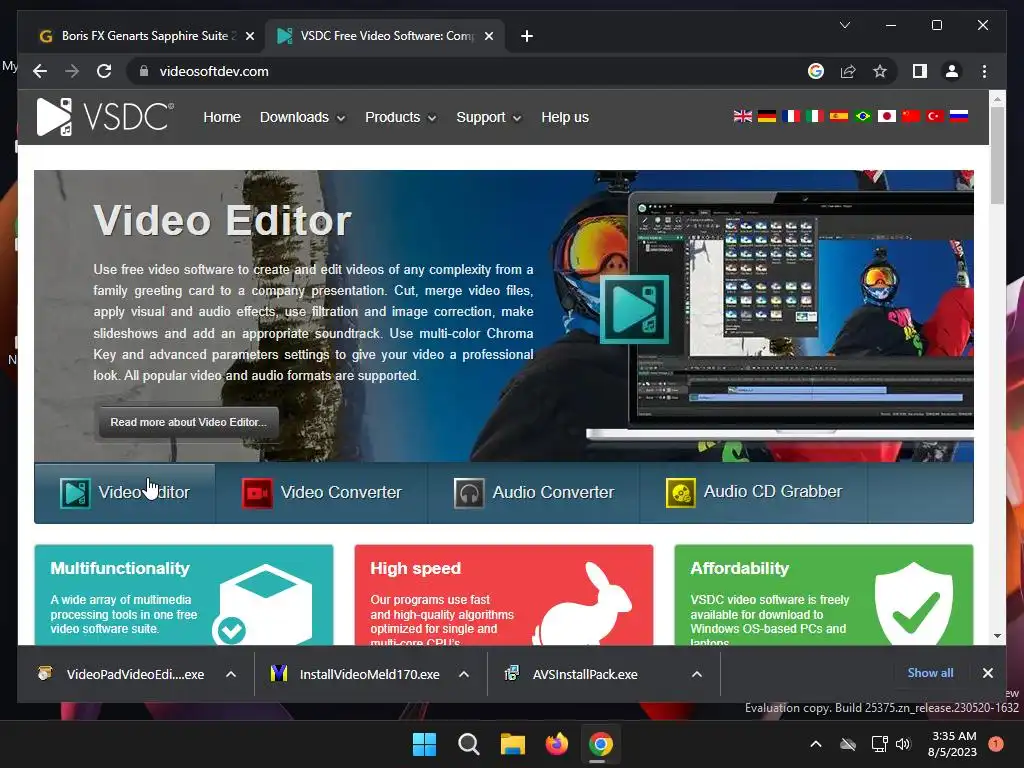The width and height of the screenshot is (1024, 768).
Task: Open Chrome three-dot menu
Action: (x=984, y=71)
